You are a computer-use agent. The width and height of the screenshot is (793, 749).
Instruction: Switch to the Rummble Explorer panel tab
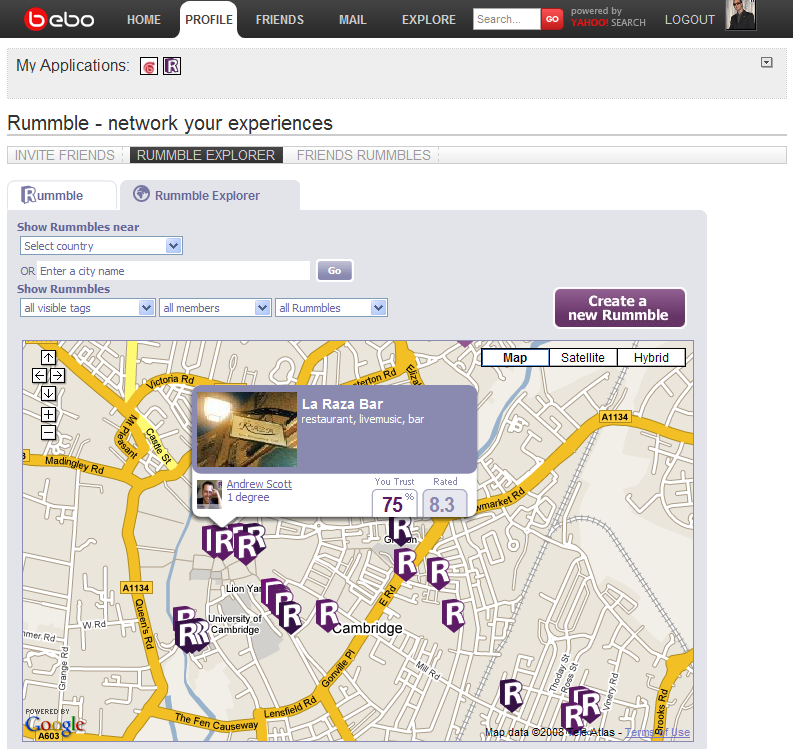(x=210, y=195)
